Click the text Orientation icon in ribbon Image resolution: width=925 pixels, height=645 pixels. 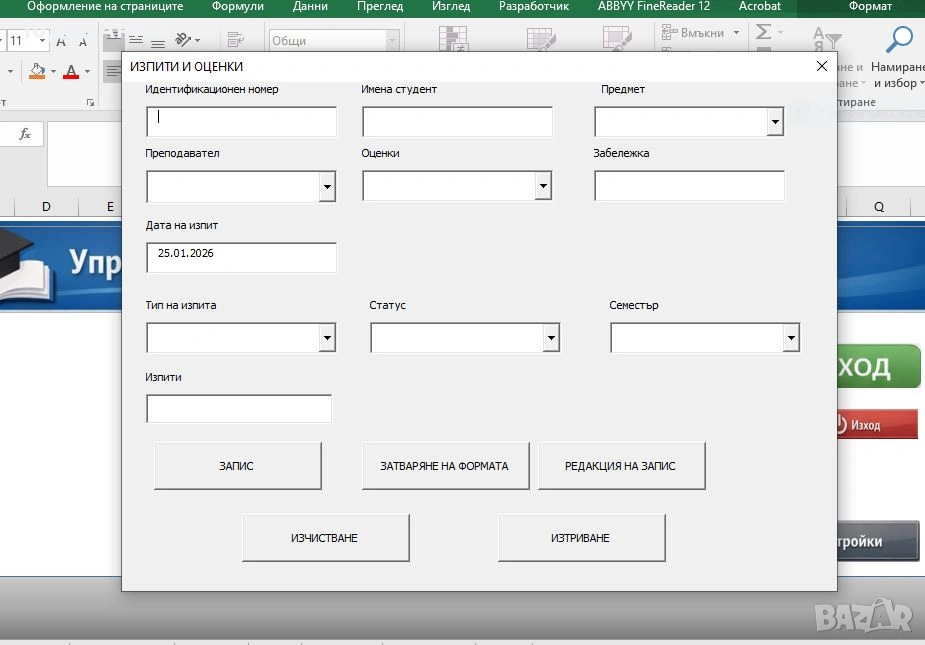pyautogui.click(x=184, y=40)
